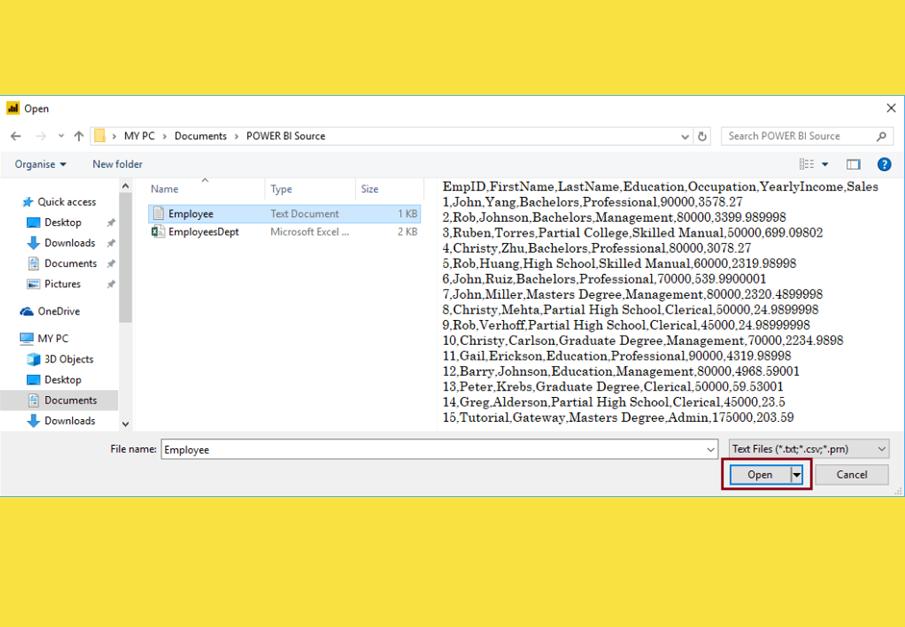Image resolution: width=905 pixels, height=627 pixels.
Task: Open the view options dropdown arrow
Action: 825,165
